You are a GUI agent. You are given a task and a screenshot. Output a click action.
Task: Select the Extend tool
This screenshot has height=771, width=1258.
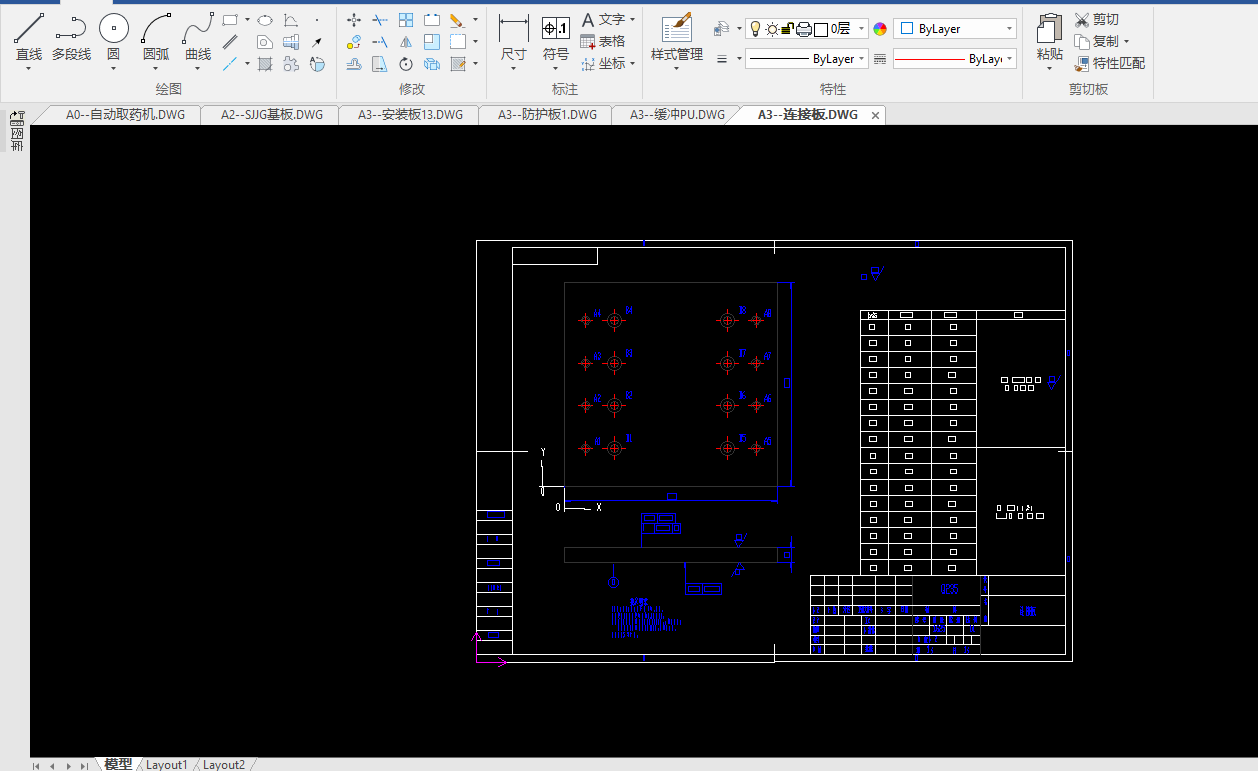point(380,42)
